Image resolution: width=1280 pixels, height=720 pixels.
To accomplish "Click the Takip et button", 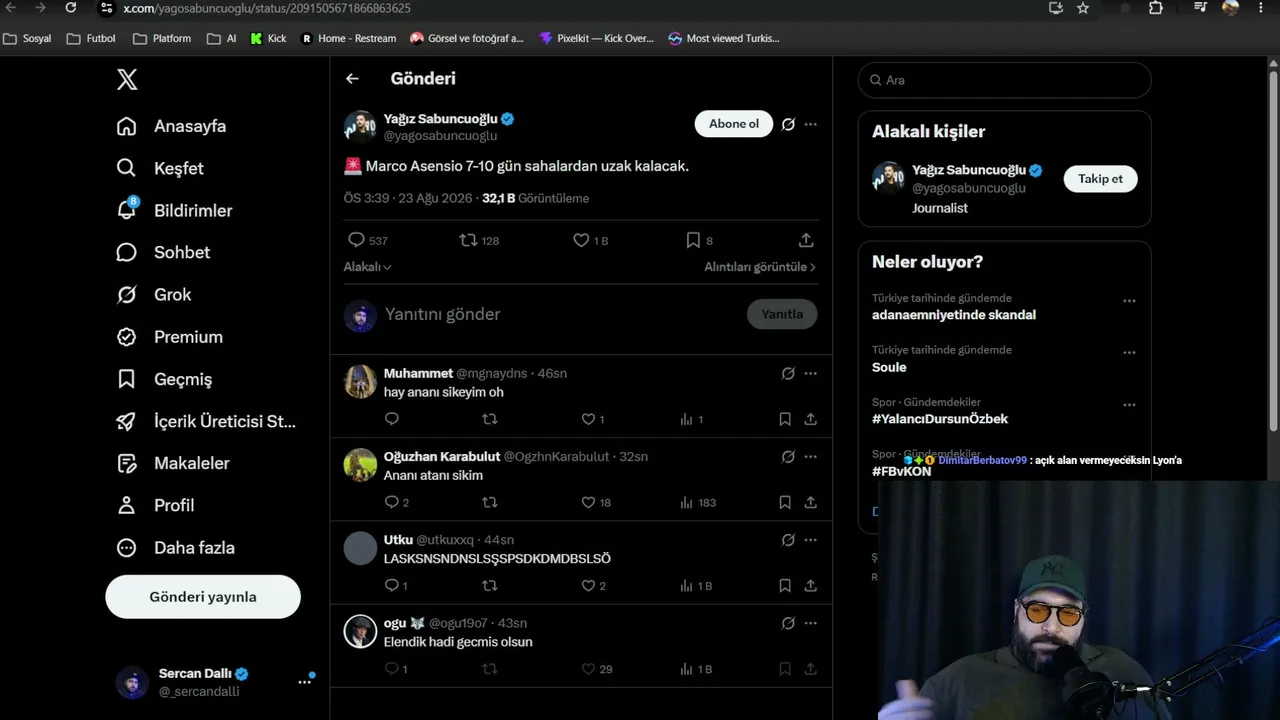I will (x=1100, y=179).
